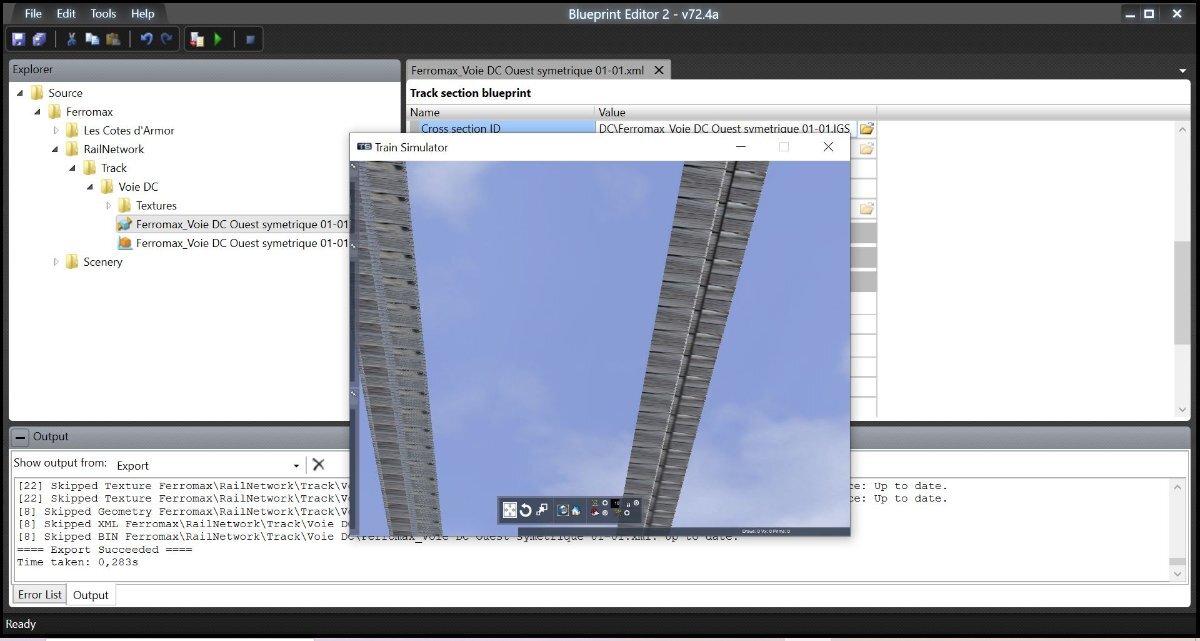Select the blueprint XML file icon in Explorer
Viewport: 1200px width, 641px height.
[125, 224]
